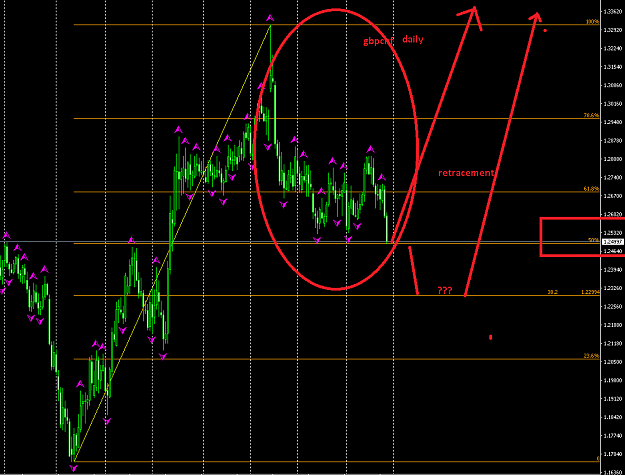Click the 1.31540 price scale label
Viewport: 625px width, 475px height.
coord(613,67)
